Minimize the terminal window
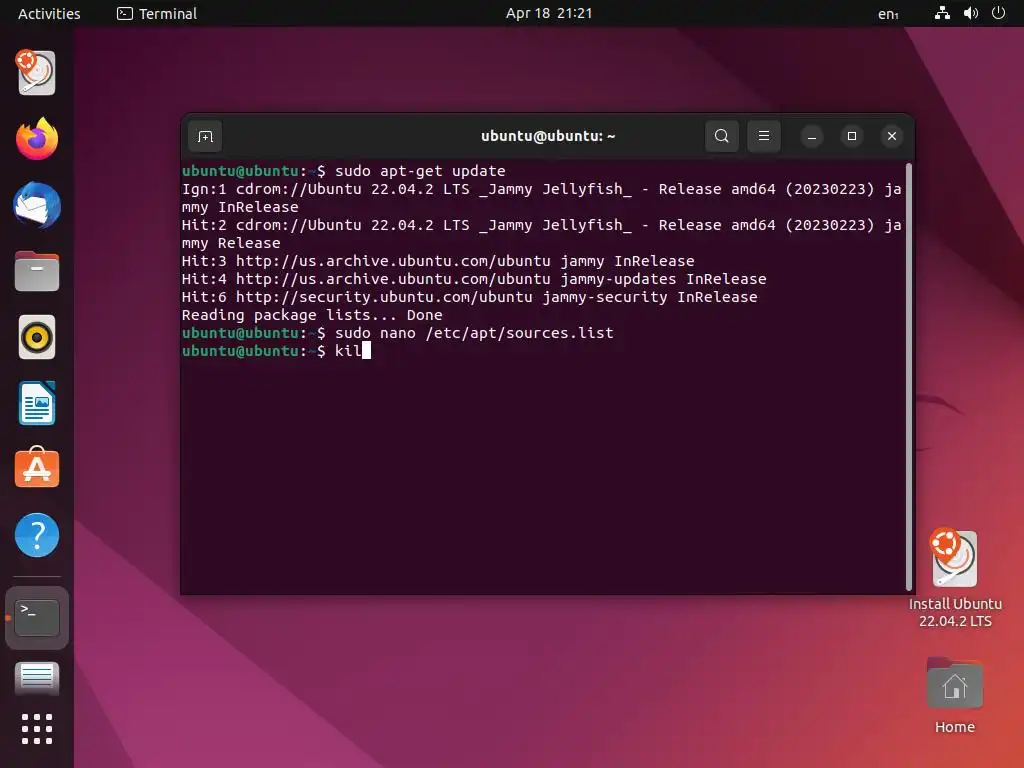The width and height of the screenshot is (1024, 768). coord(812,136)
